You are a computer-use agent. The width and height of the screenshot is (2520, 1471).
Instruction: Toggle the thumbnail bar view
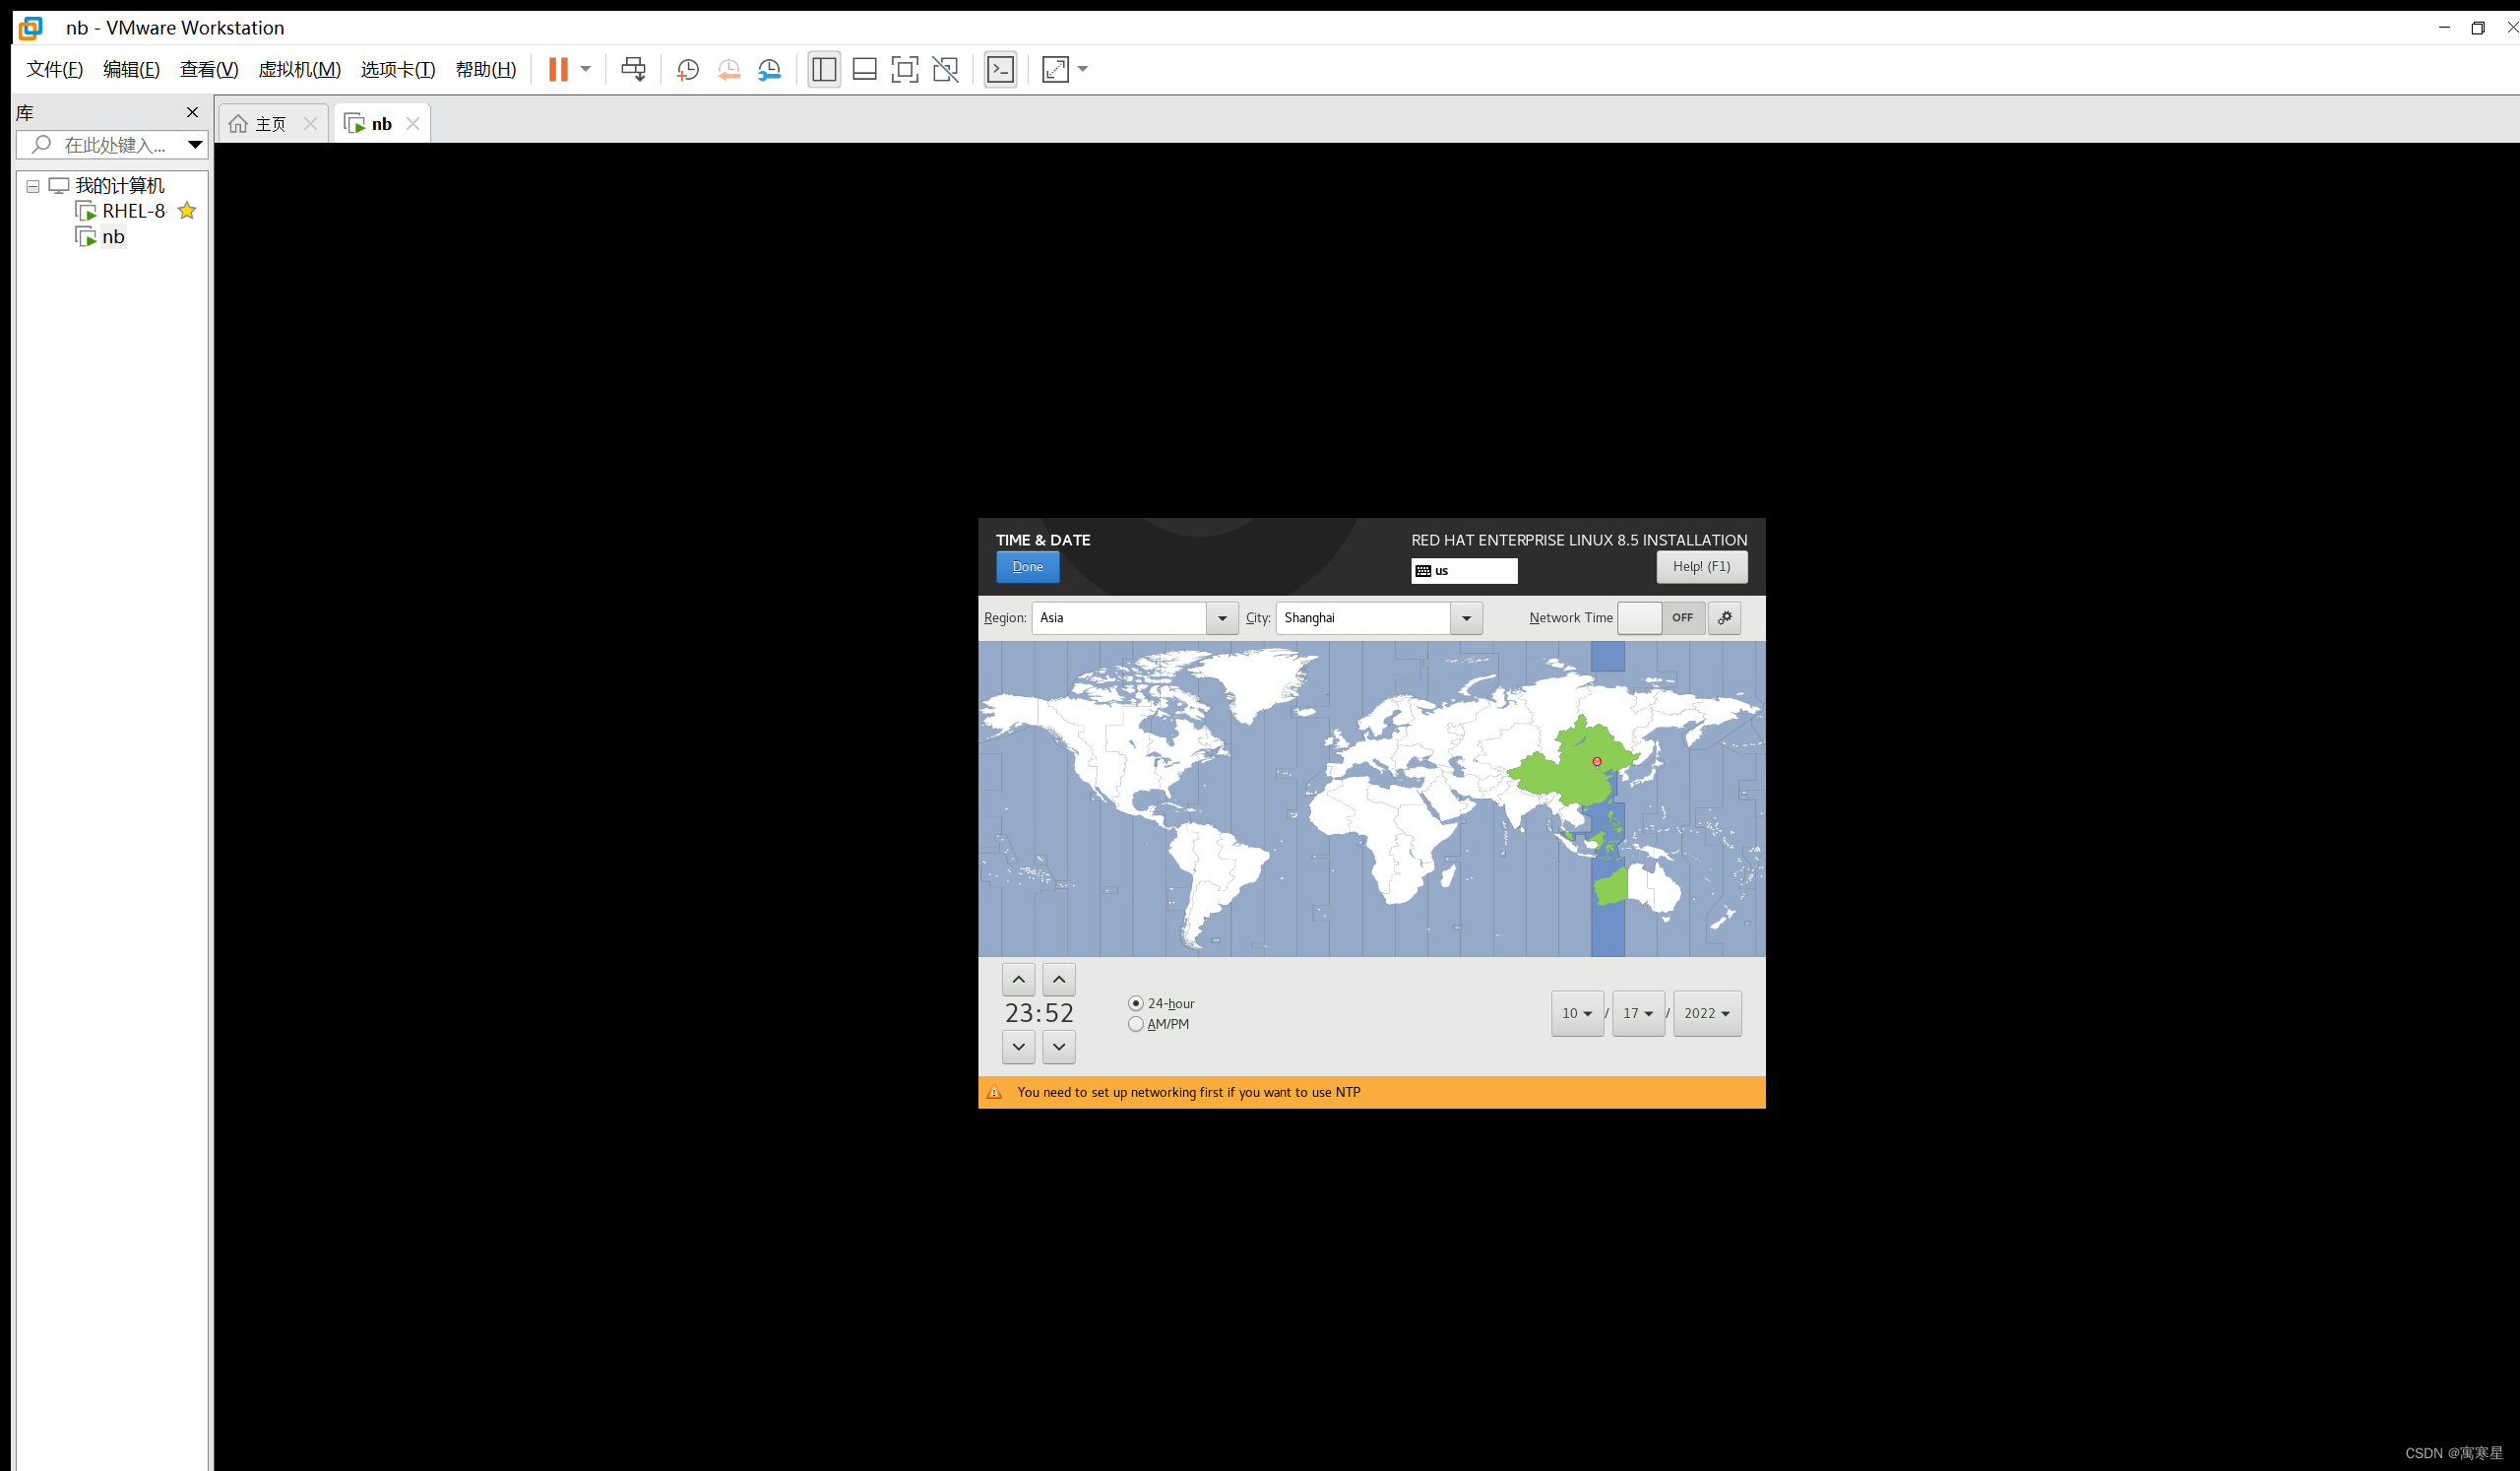point(865,69)
